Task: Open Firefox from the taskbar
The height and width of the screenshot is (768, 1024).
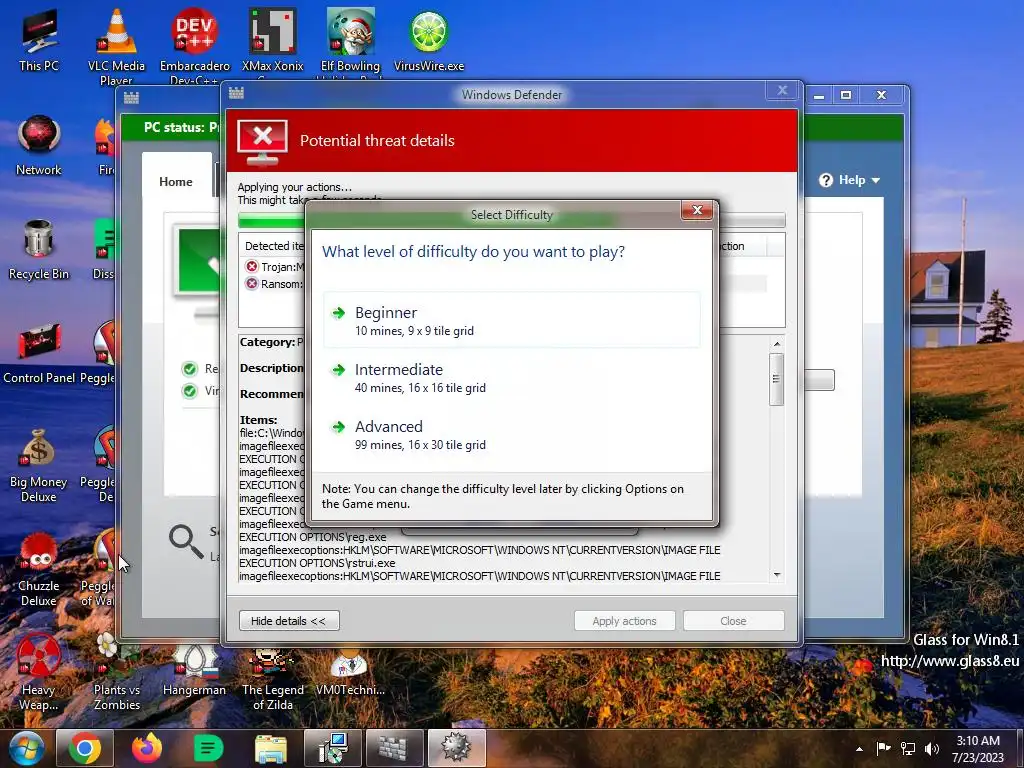Action: coord(147,748)
